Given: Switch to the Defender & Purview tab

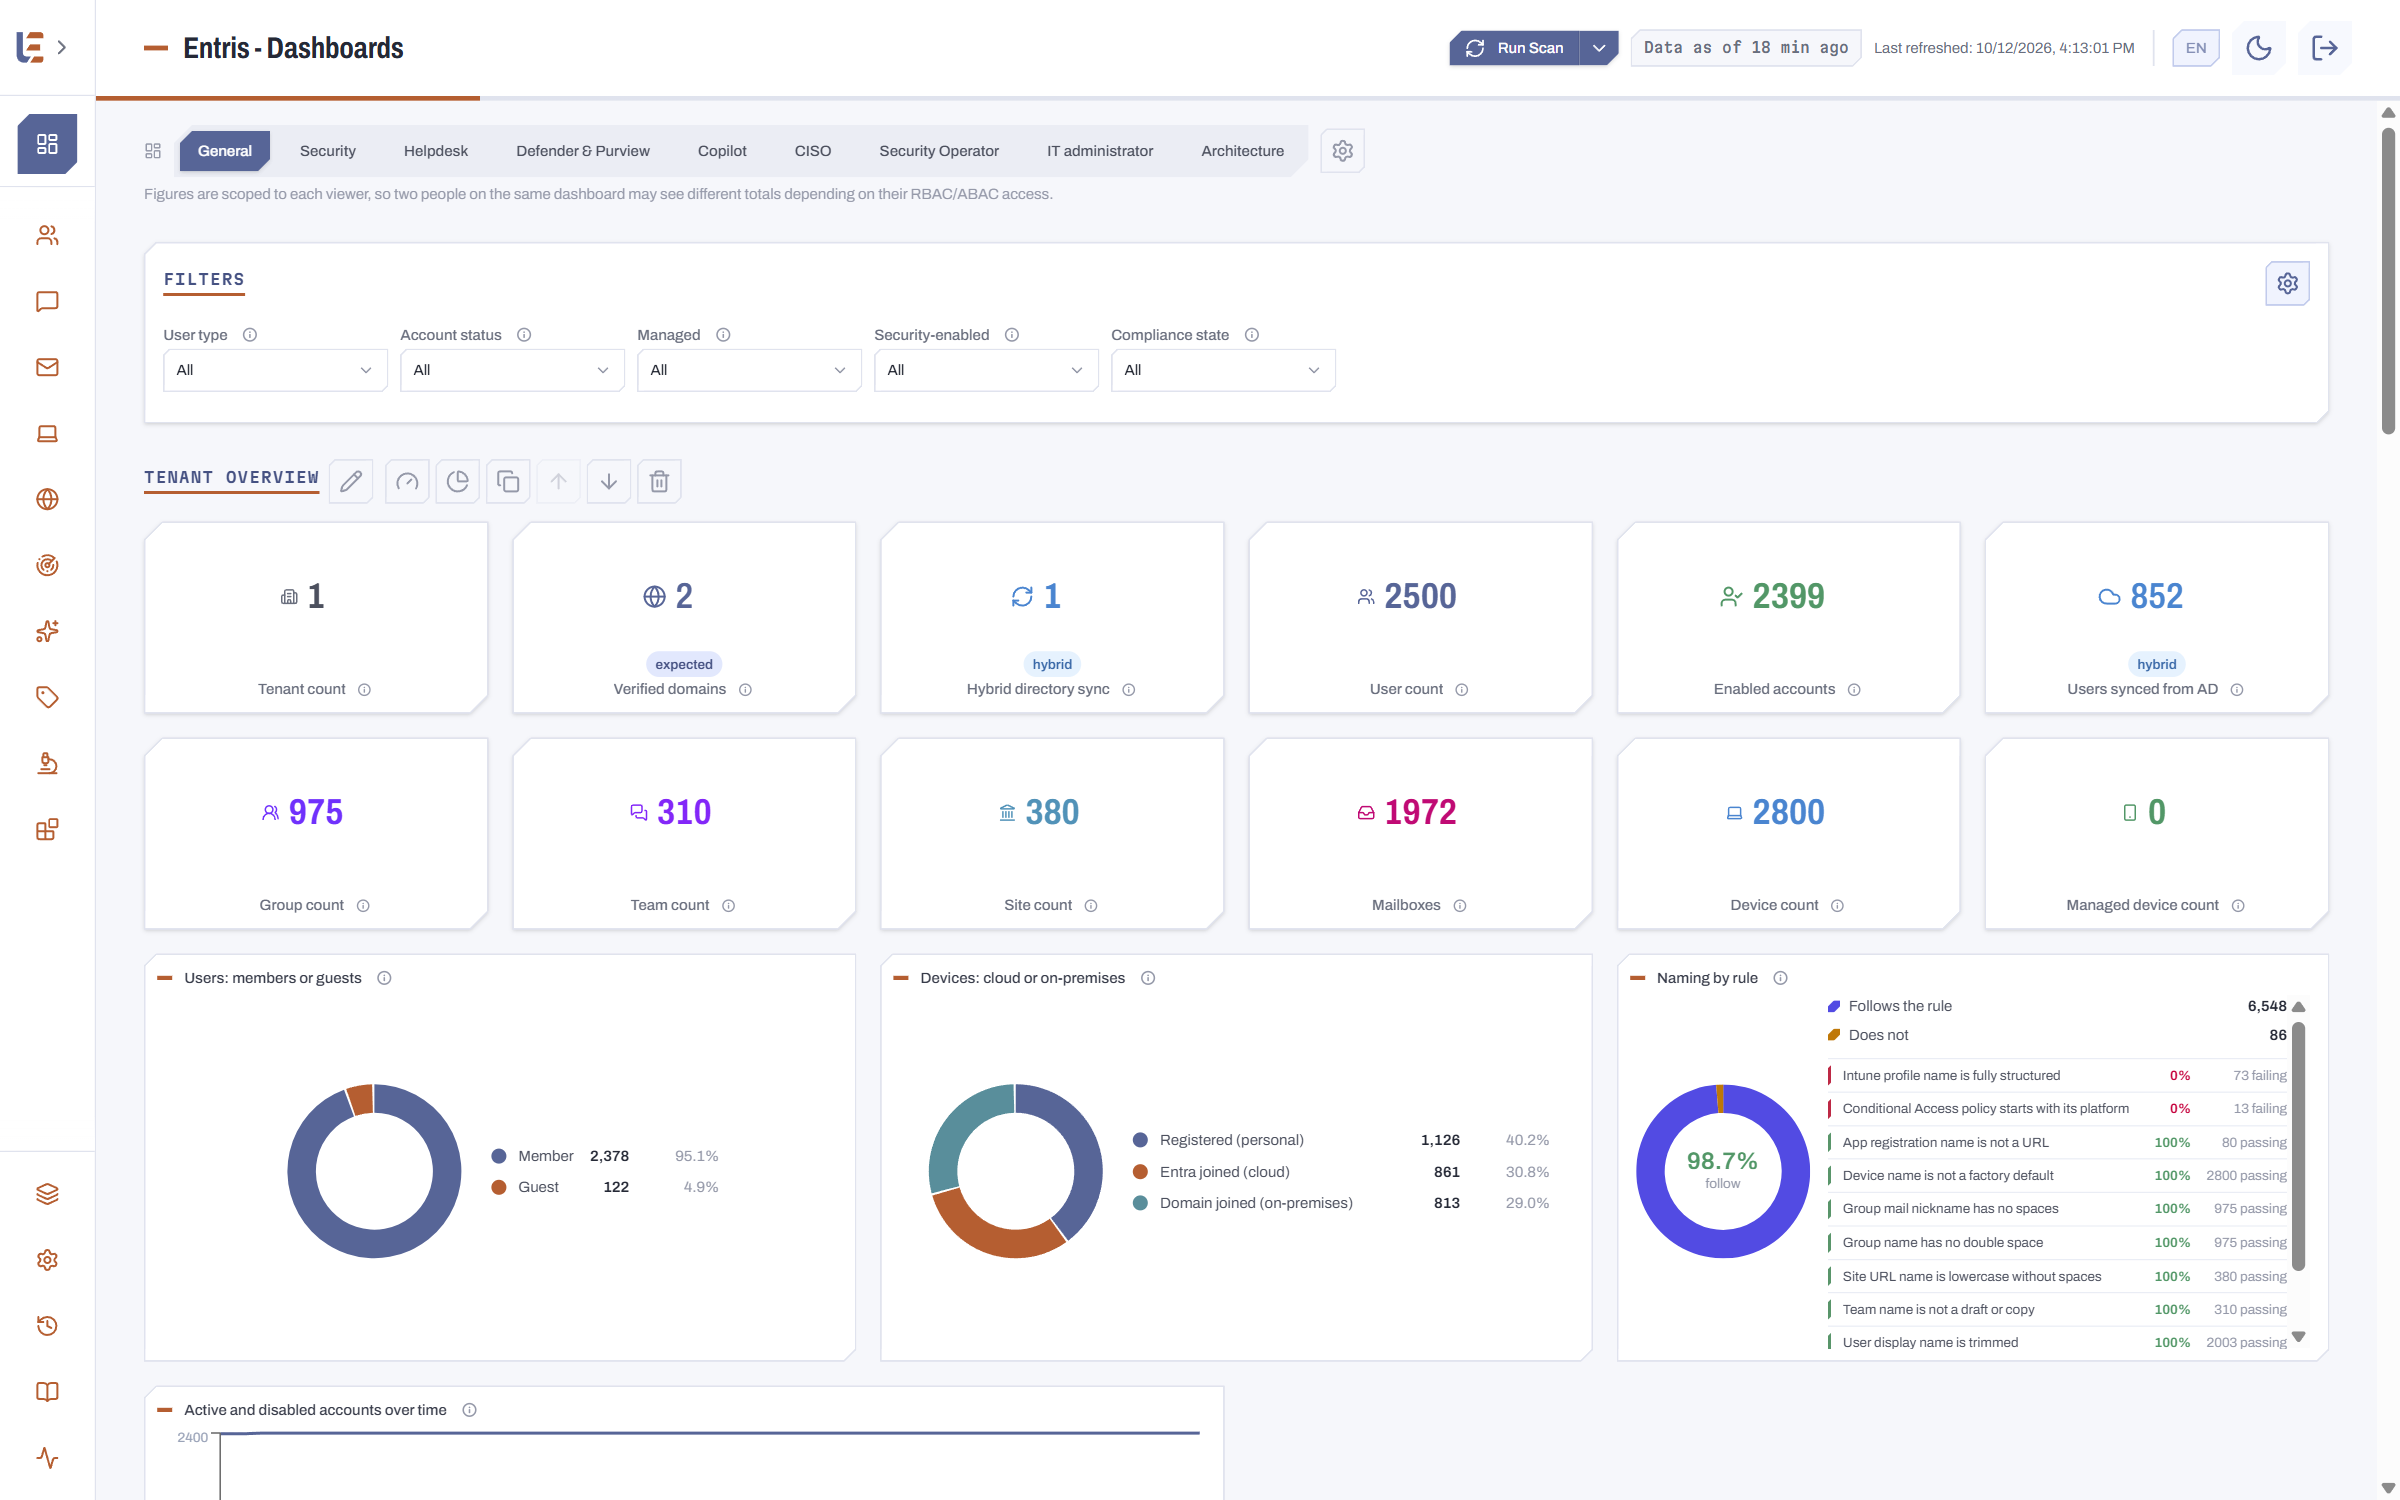Looking at the screenshot, I should click(583, 151).
